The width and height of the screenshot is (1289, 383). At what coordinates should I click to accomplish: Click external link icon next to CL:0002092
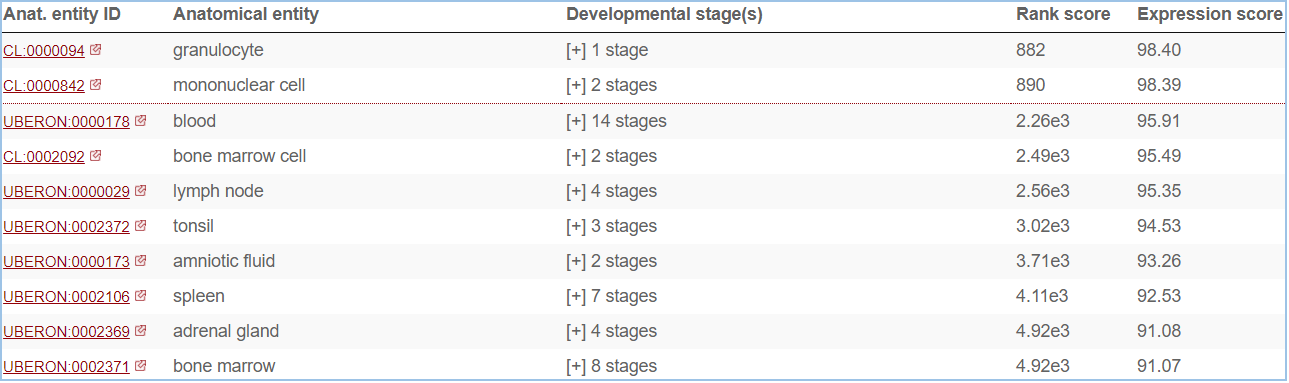click(x=96, y=156)
